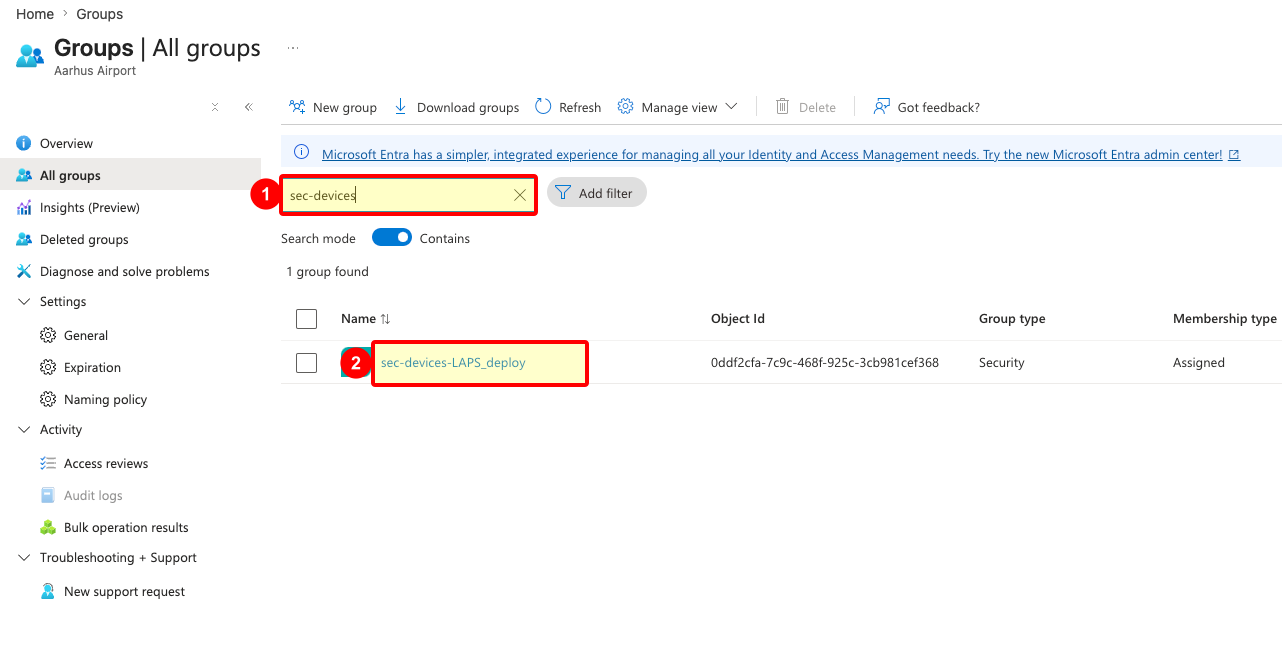Collapse the Settings section chevron
This screenshot has height=658, width=1282.
pos(24,301)
